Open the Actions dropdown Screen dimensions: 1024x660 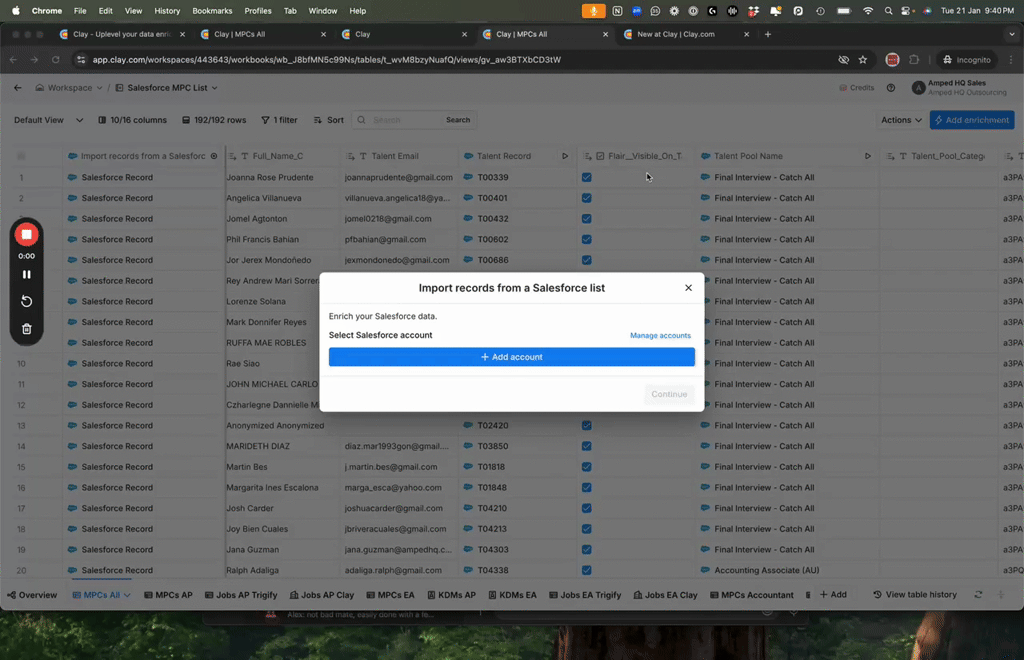tap(901, 120)
